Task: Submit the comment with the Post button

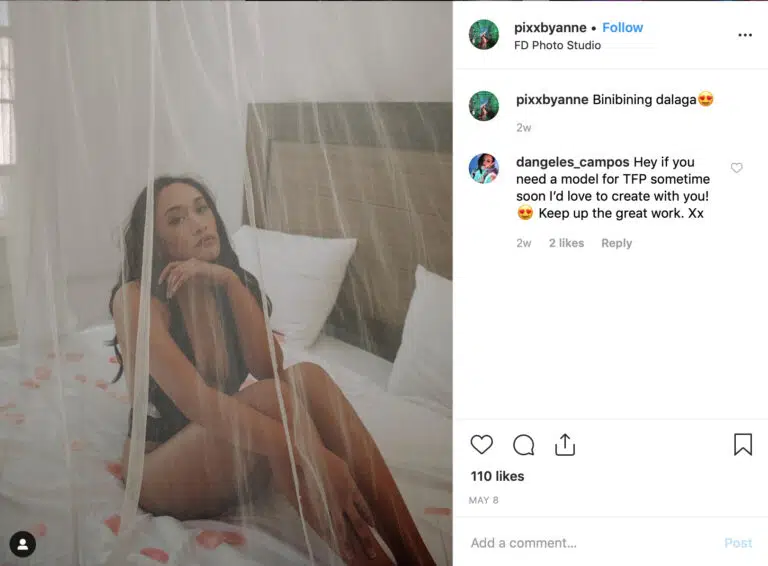Action: point(738,543)
